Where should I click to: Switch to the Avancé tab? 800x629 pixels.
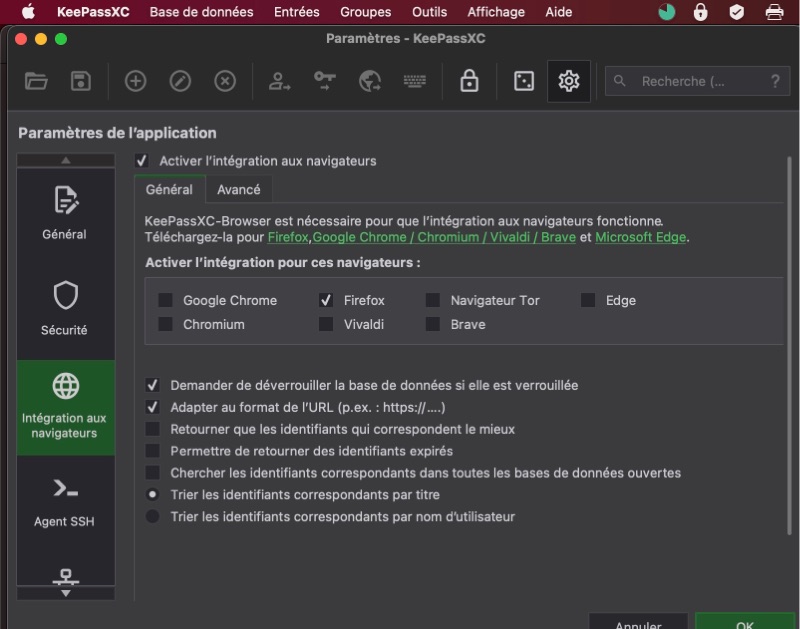point(239,190)
